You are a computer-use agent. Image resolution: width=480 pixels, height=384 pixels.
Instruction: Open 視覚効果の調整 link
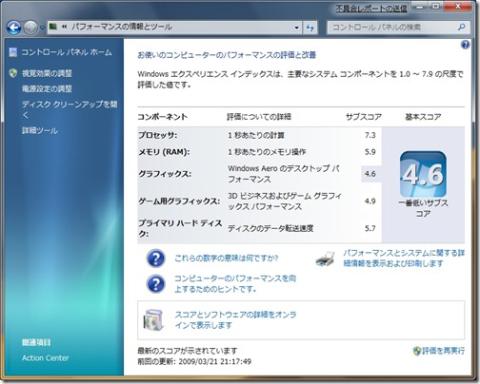pos(47,73)
